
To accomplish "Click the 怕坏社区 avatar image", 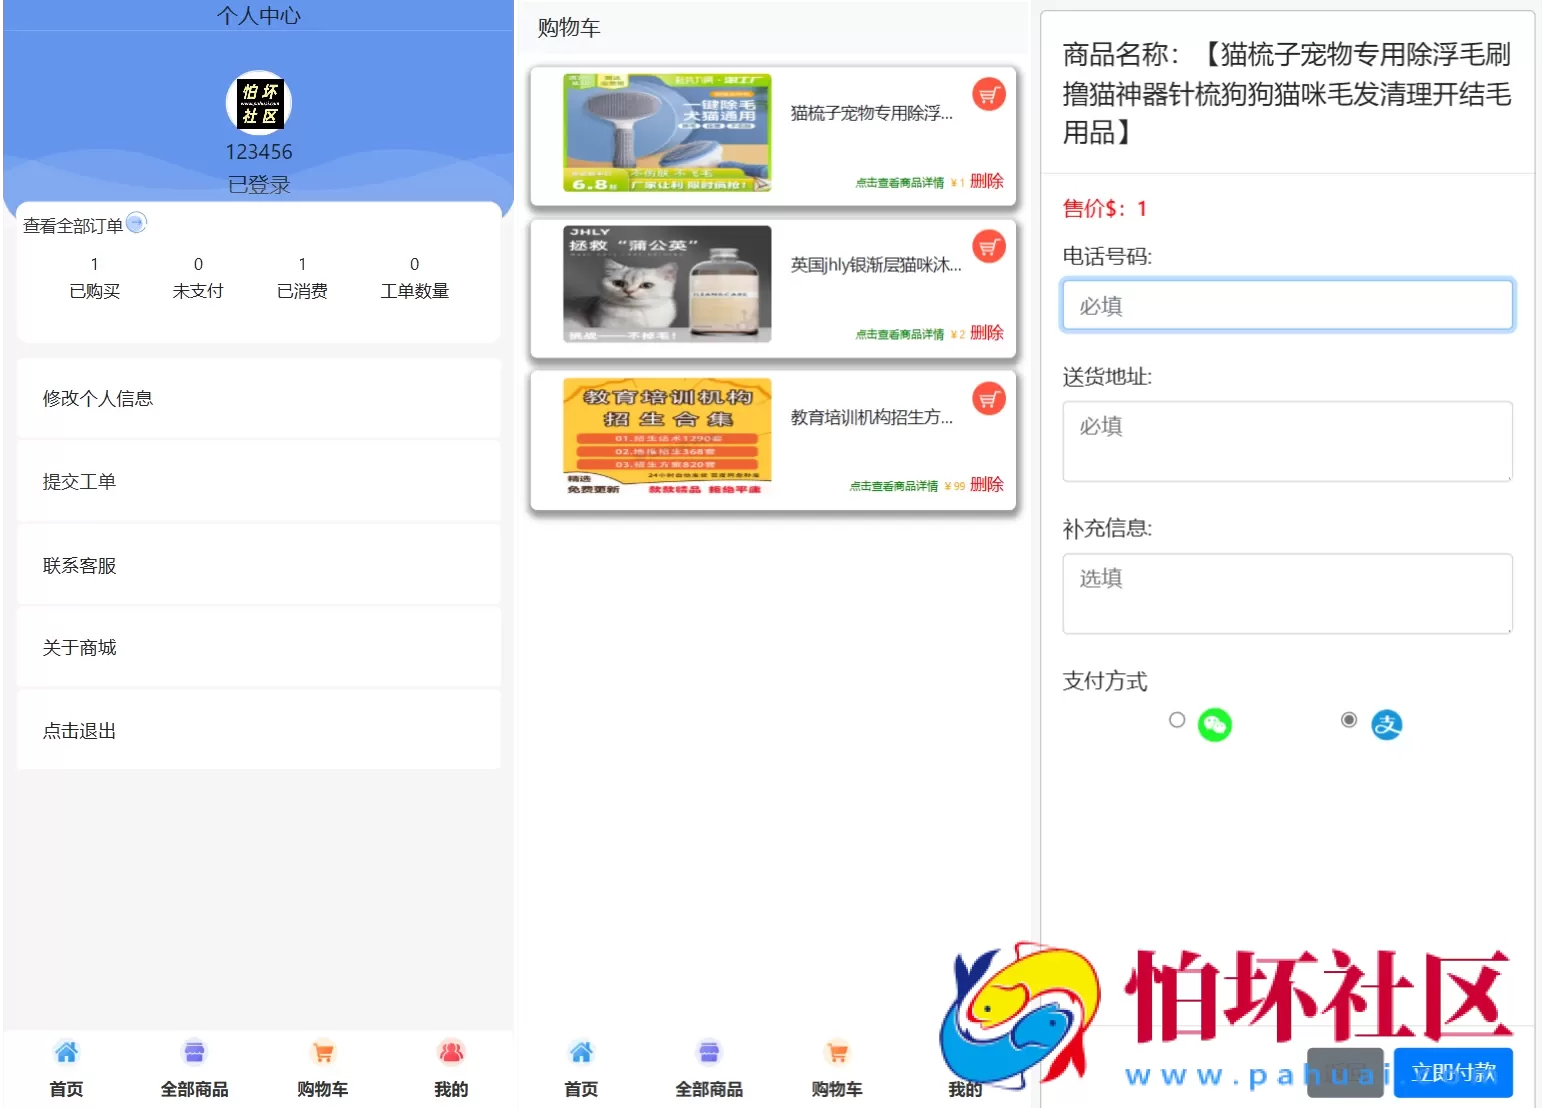I will click(x=258, y=103).
